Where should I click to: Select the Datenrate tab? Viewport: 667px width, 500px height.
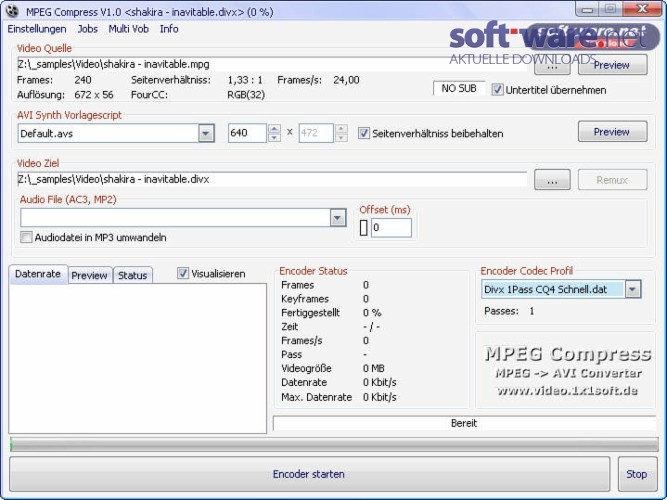point(38,274)
